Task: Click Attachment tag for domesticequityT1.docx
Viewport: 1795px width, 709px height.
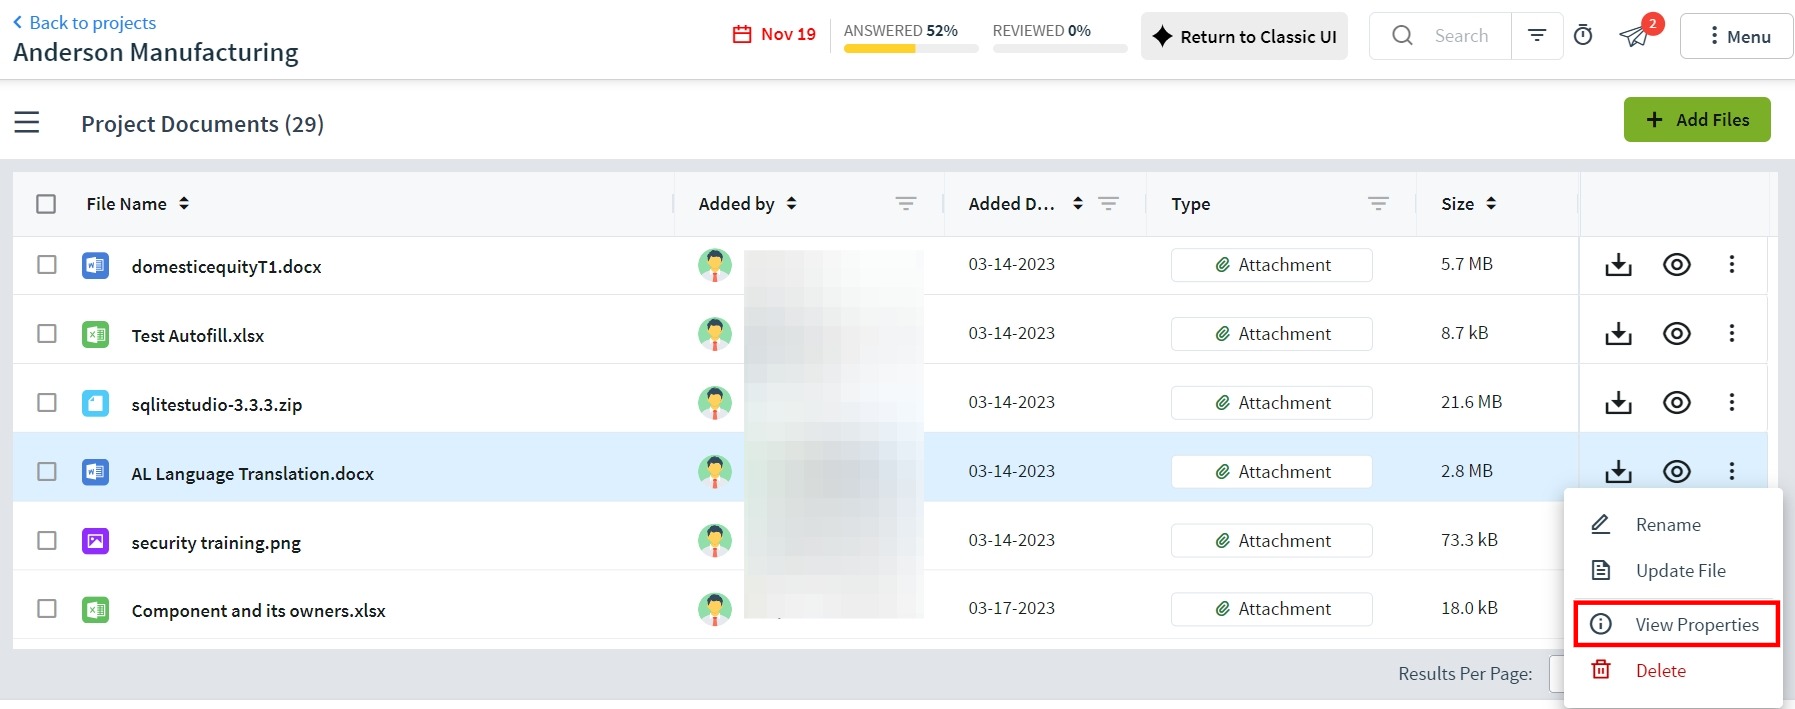Action: (x=1272, y=265)
